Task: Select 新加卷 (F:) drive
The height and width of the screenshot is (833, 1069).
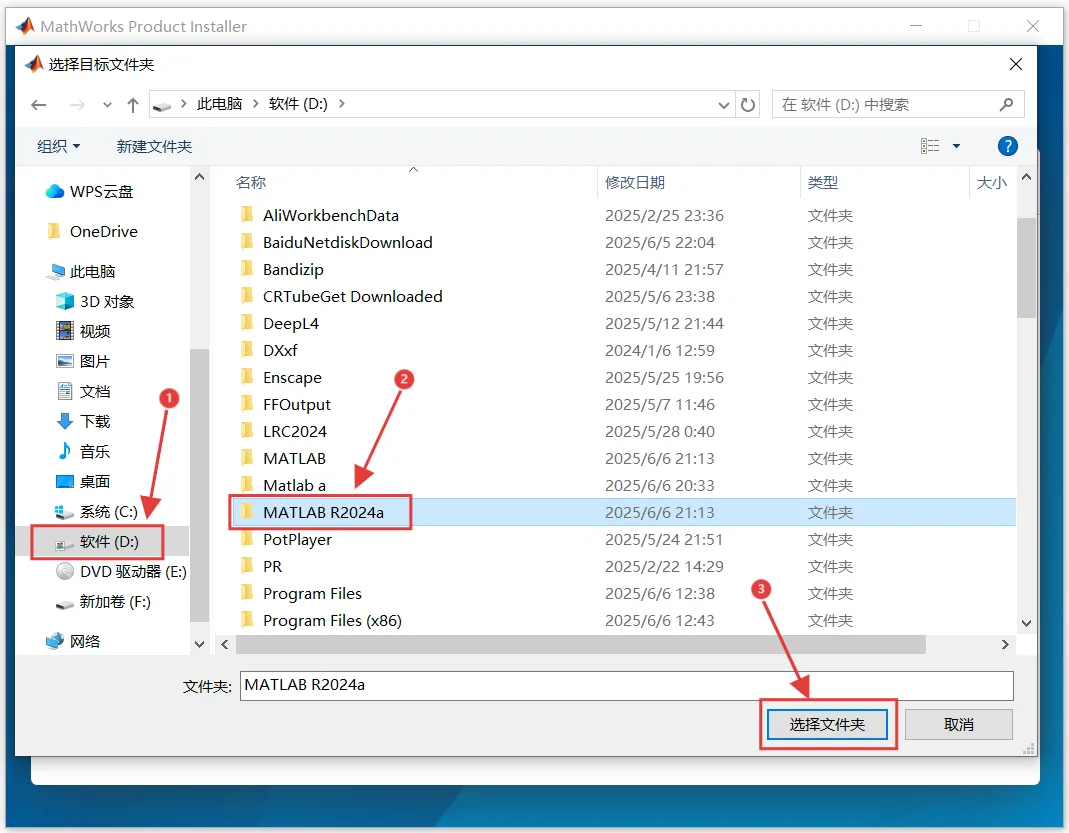Action: click(x=103, y=601)
